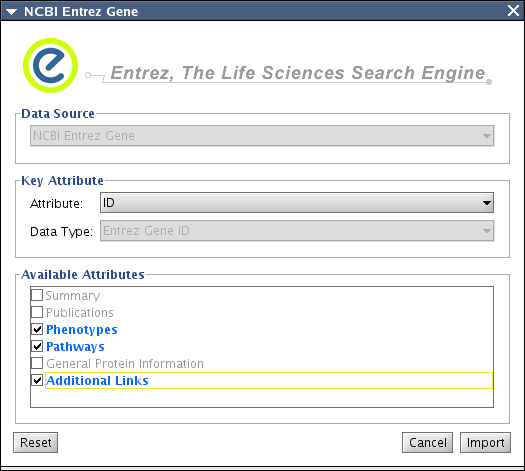Select the Phenotypes label in the list
This screenshot has width=525, height=471.
pos(82,330)
